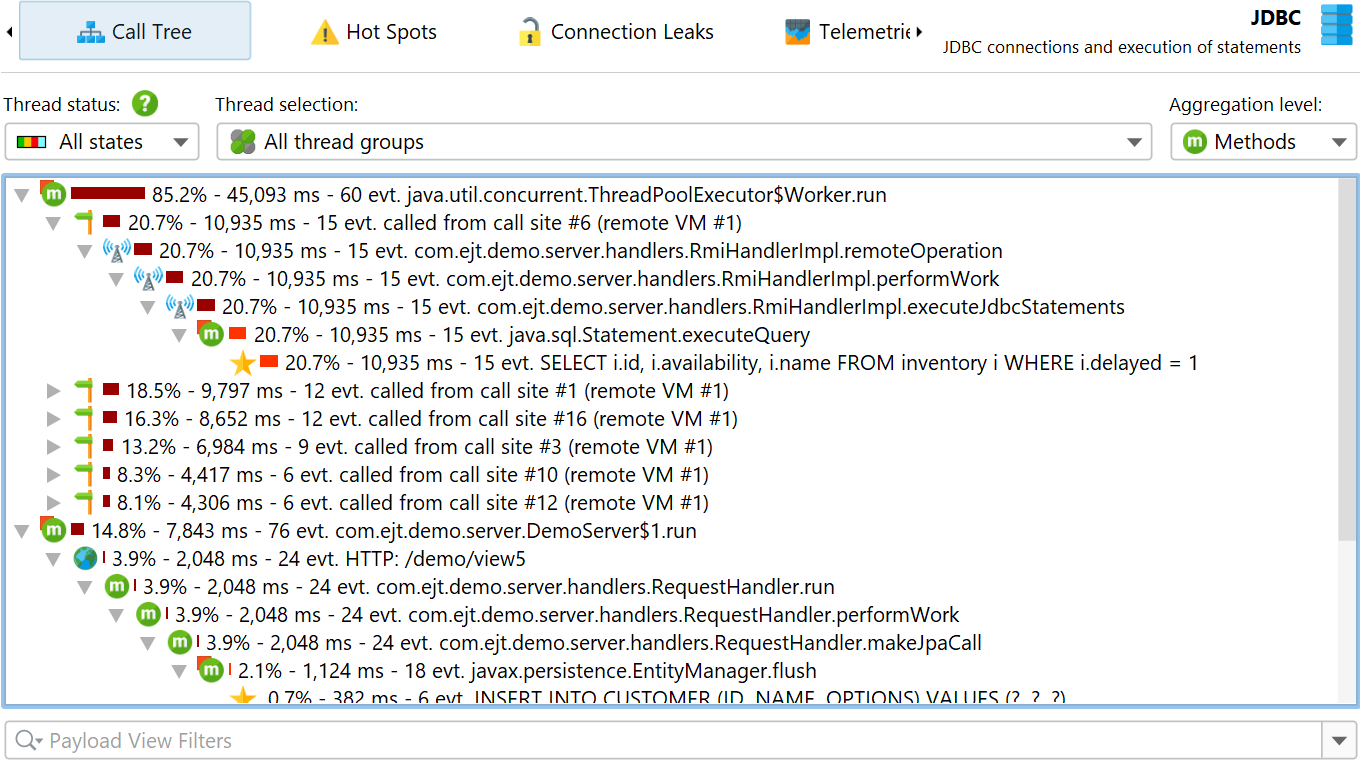Click method icon of EntityManager.flush
Viewport: 1360px width, 763px height.
pos(210,670)
